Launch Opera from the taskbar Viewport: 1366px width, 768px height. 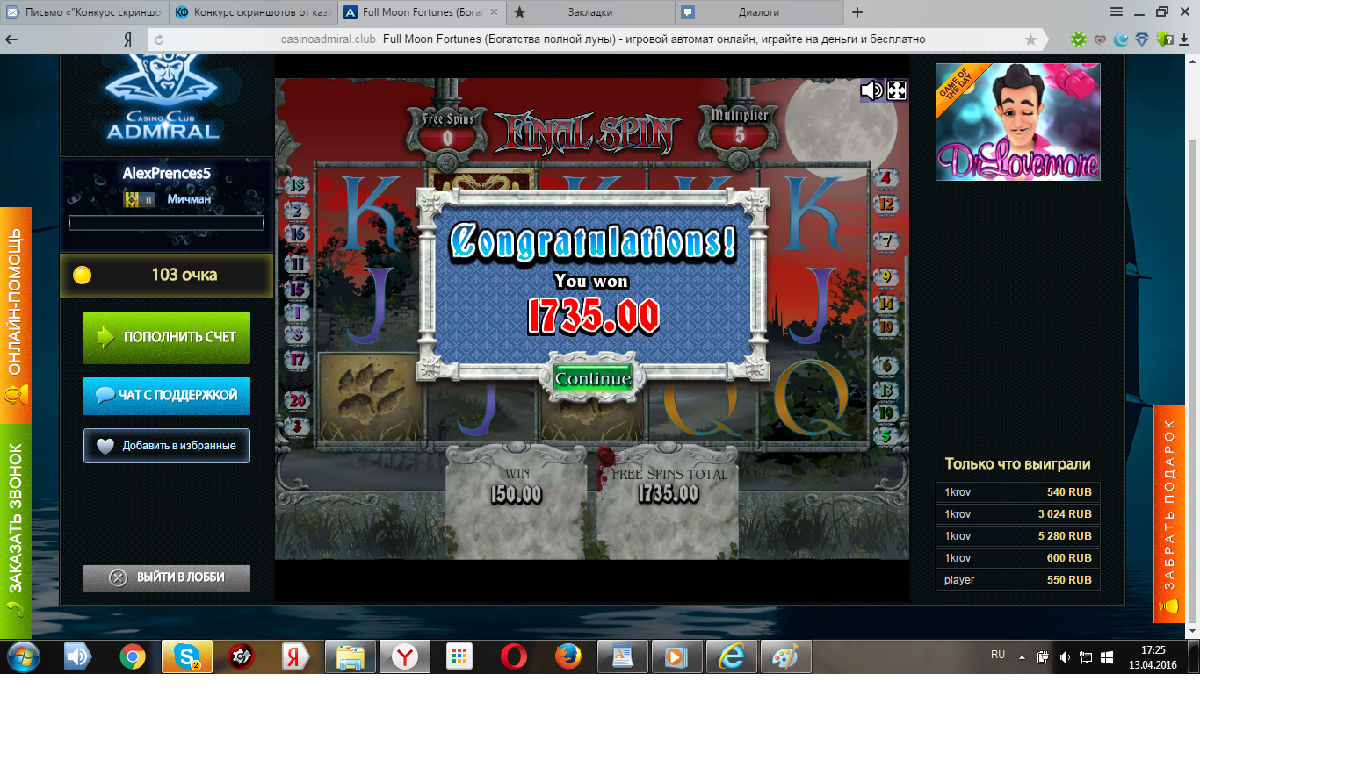(514, 657)
